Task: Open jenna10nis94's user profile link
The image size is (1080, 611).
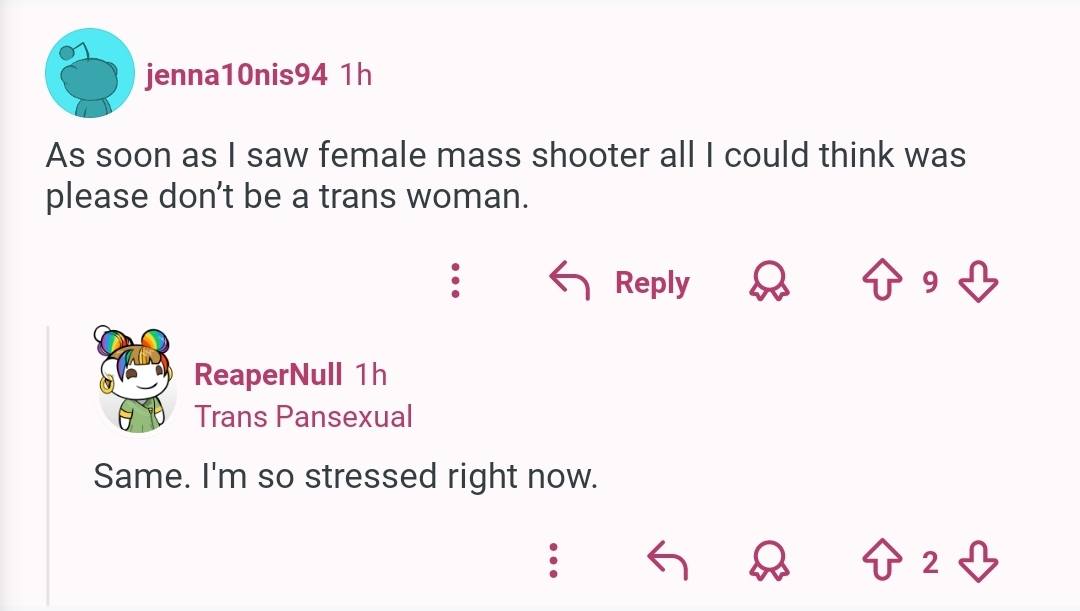Action: coord(237,75)
